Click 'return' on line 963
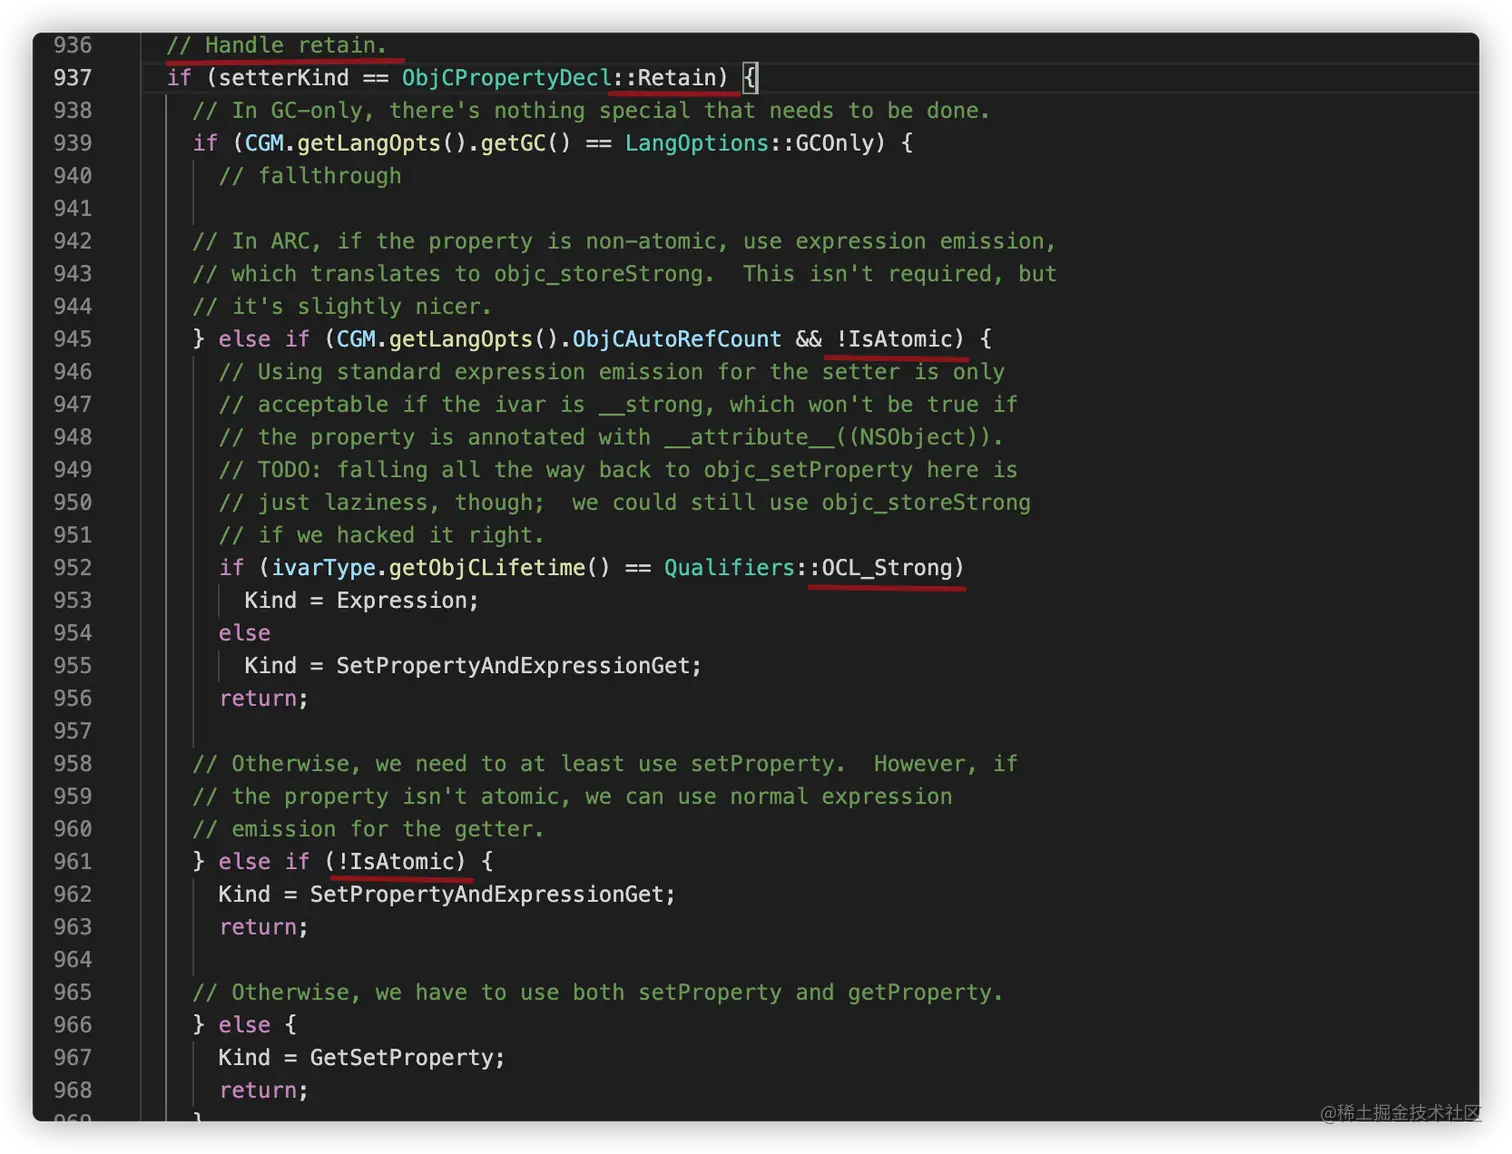Viewport: 1512px width, 1154px height. pos(258,928)
